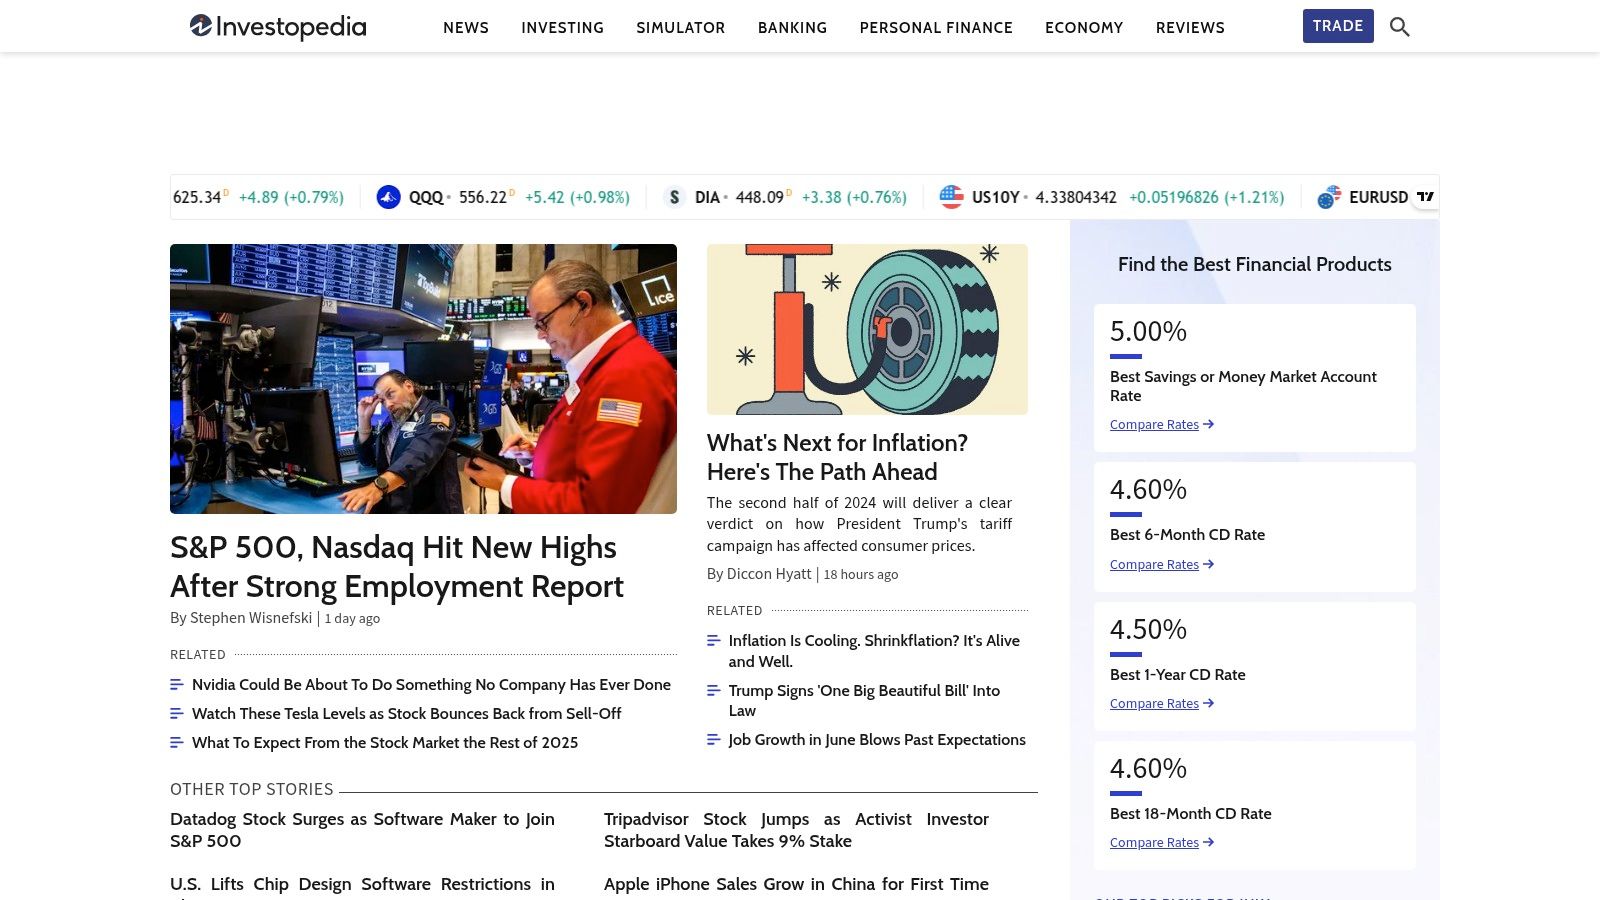Open Apple iPhone Sales Grow in China story
Image resolution: width=1600 pixels, height=900 pixels.
click(x=796, y=884)
